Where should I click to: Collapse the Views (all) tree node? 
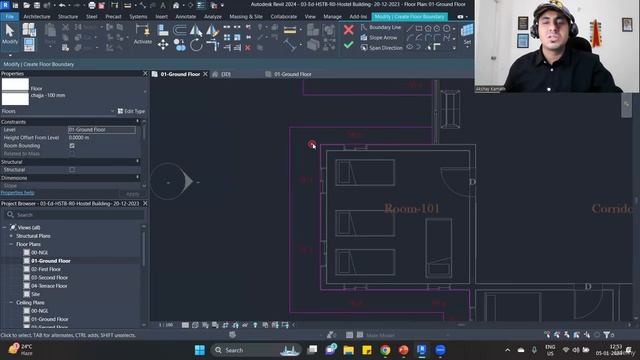5,227
